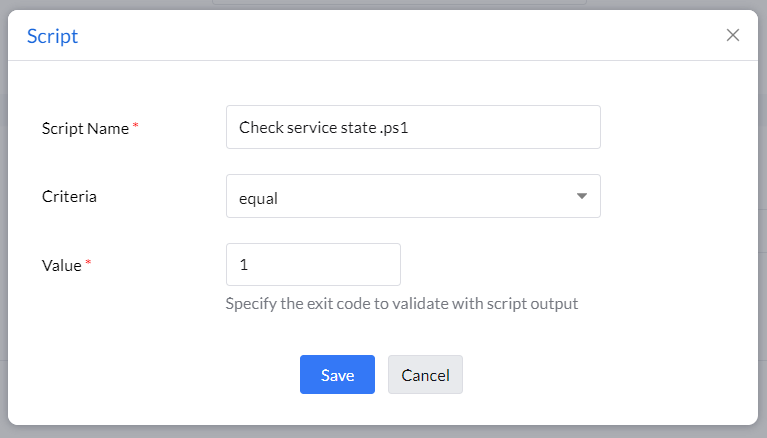Click the Script Name text field
The width and height of the screenshot is (767, 438).
(x=413, y=128)
